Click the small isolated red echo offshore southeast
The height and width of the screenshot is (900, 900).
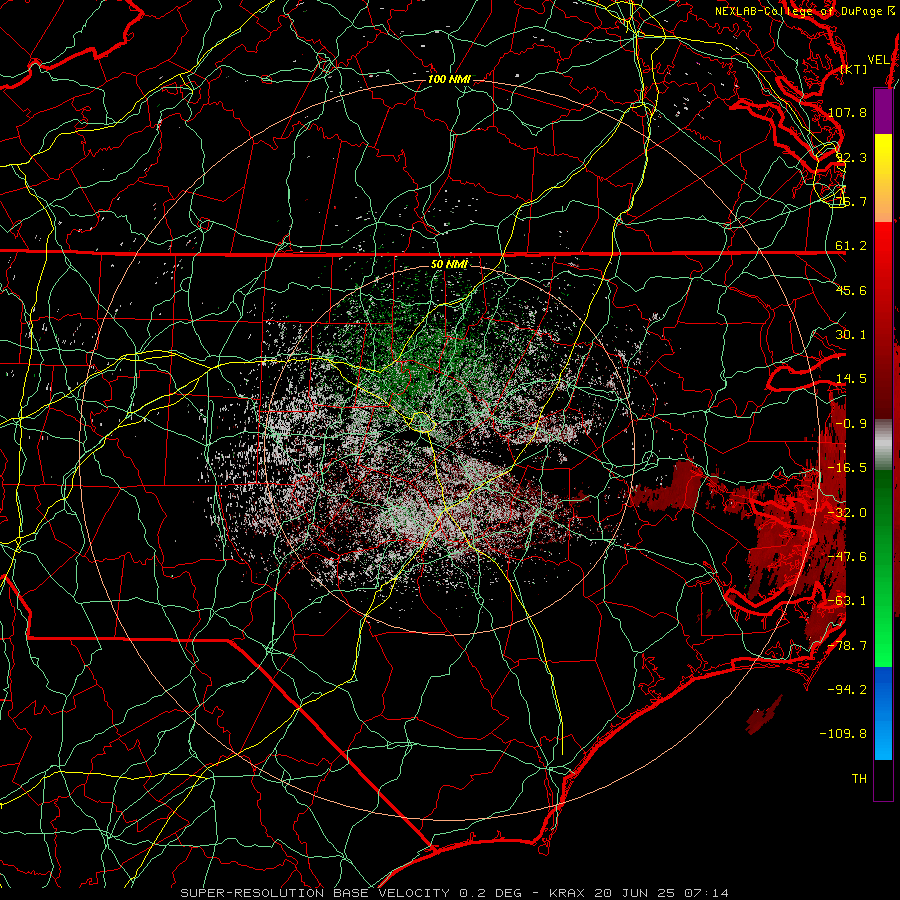coord(764,715)
